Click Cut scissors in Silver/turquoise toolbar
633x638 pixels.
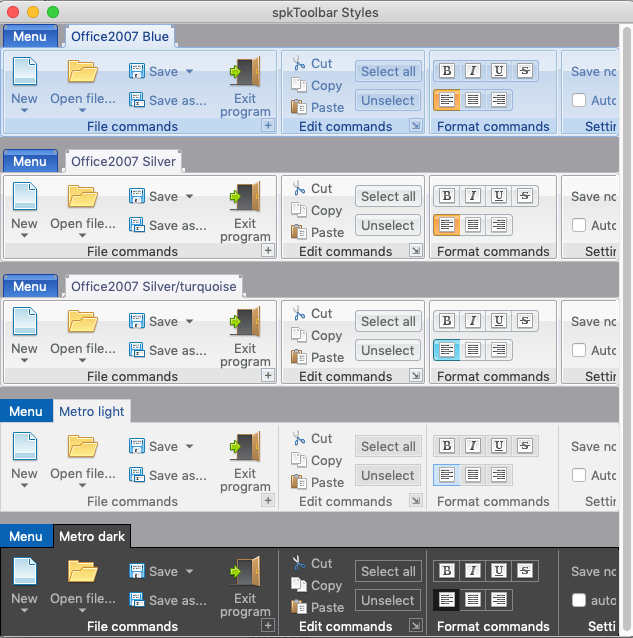click(299, 313)
